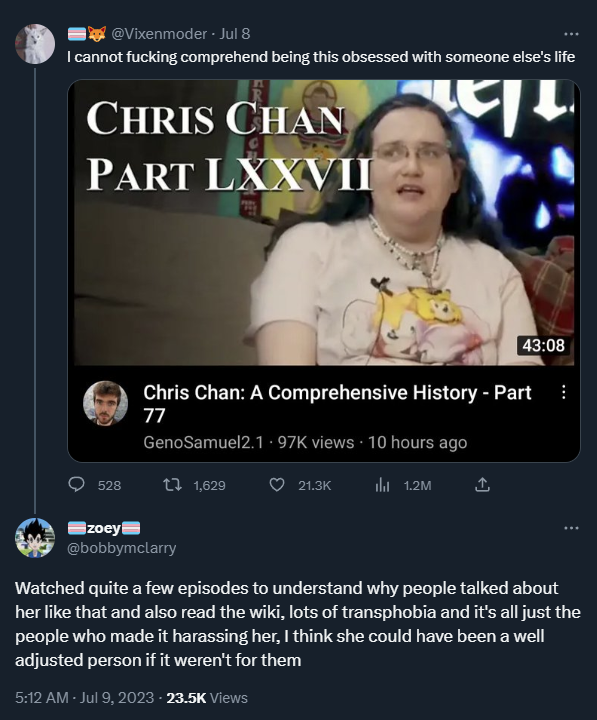Click the retweet arrows icon
The width and height of the screenshot is (597, 720).
coord(172,485)
